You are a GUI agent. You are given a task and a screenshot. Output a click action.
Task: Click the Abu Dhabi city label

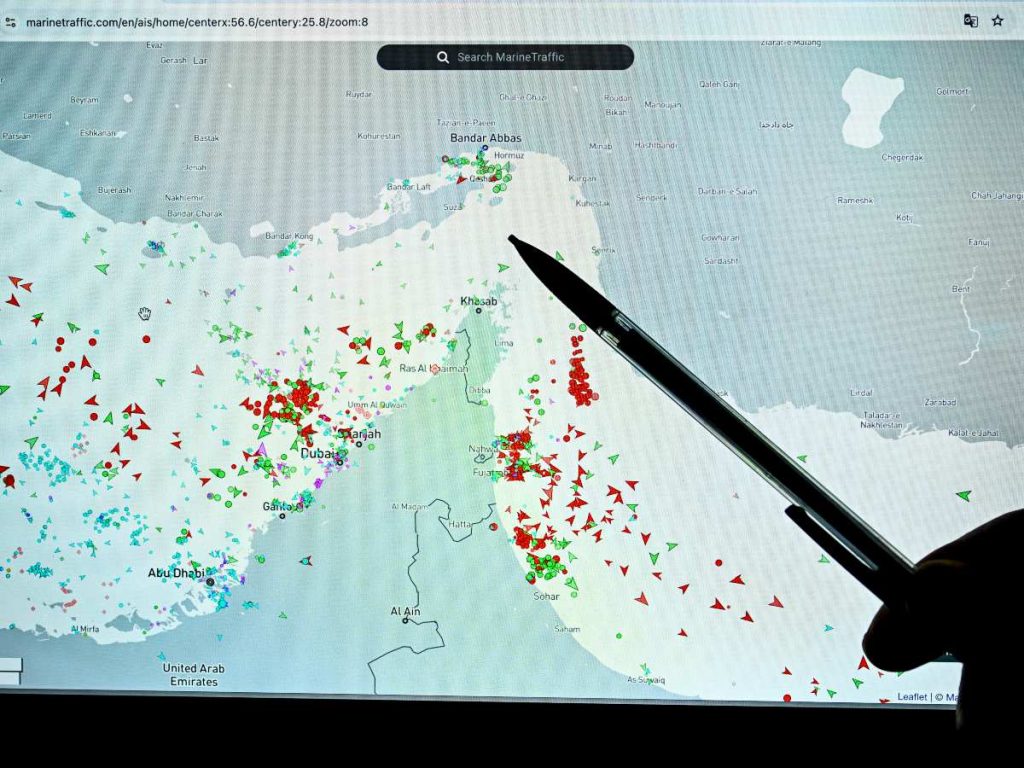click(x=176, y=572)
